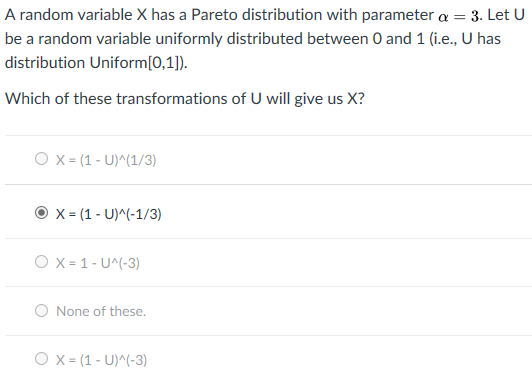Viewport: 532px width, 378px height.
Task: Click the answer text "X = (1 - U)^(-3)"
Action: 101,360
